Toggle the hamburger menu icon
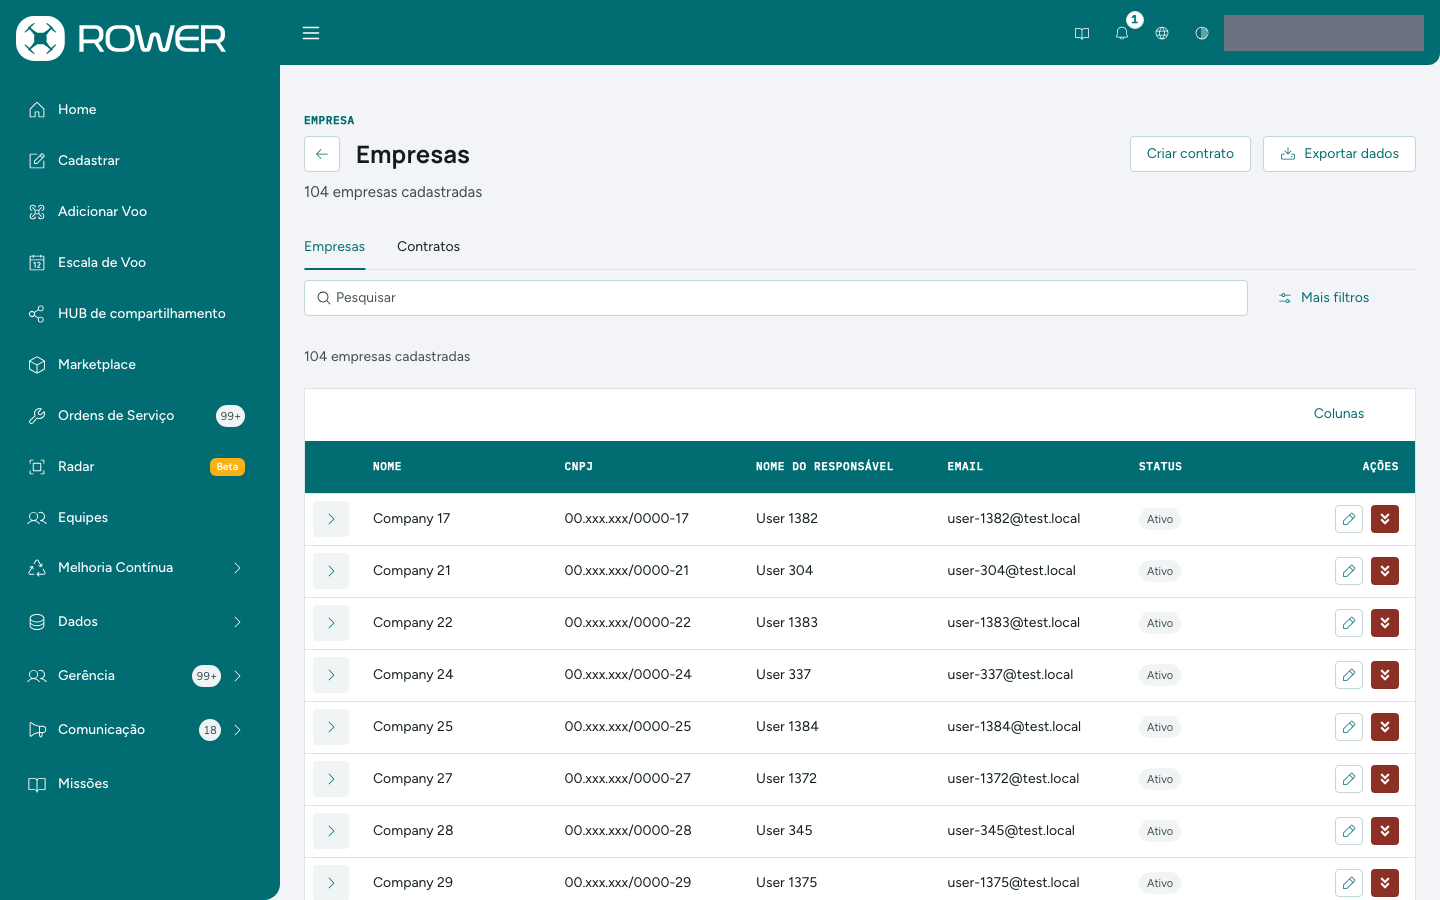Image resolution: width=1440 pixels, height=900 pixels. coord(311,33)
